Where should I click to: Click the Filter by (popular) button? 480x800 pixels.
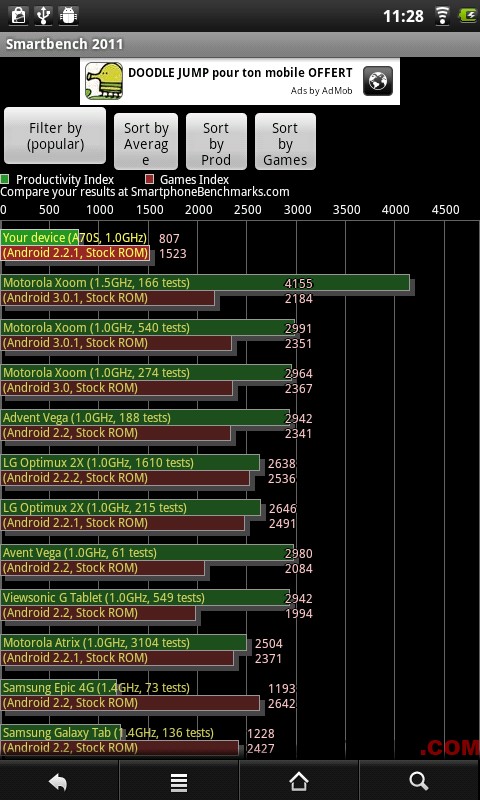tap(55, 136)
